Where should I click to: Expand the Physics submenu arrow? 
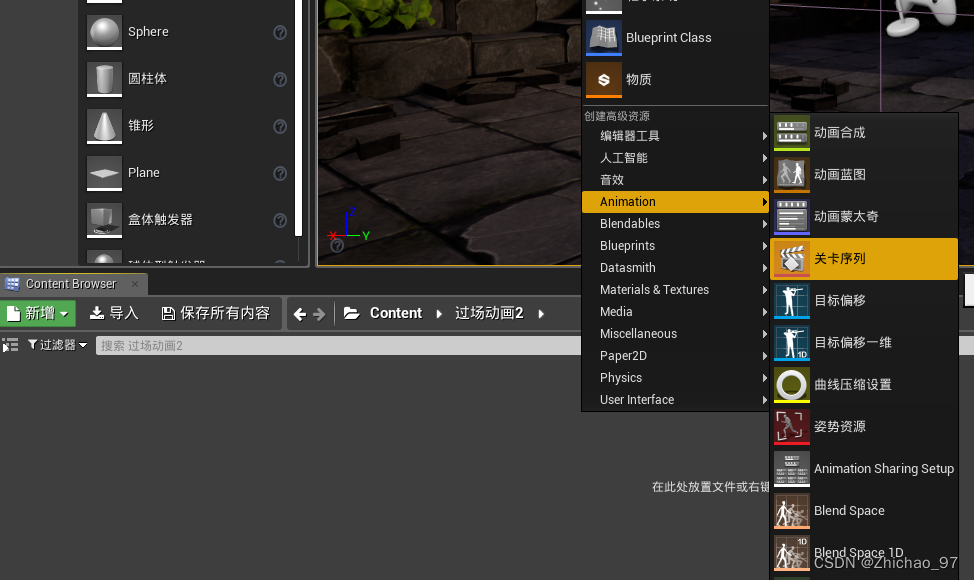763,377
